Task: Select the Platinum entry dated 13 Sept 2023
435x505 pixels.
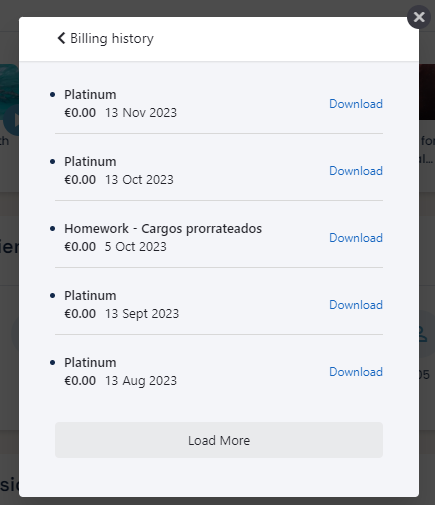Action: coord(219,305)
